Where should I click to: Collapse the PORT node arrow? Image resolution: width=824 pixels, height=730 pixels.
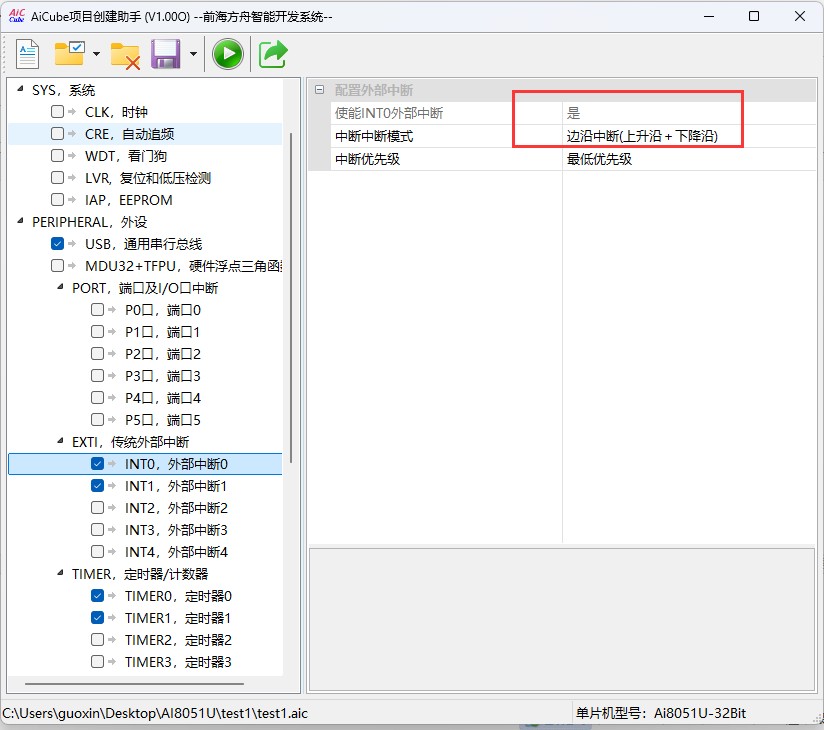(60, 287)
